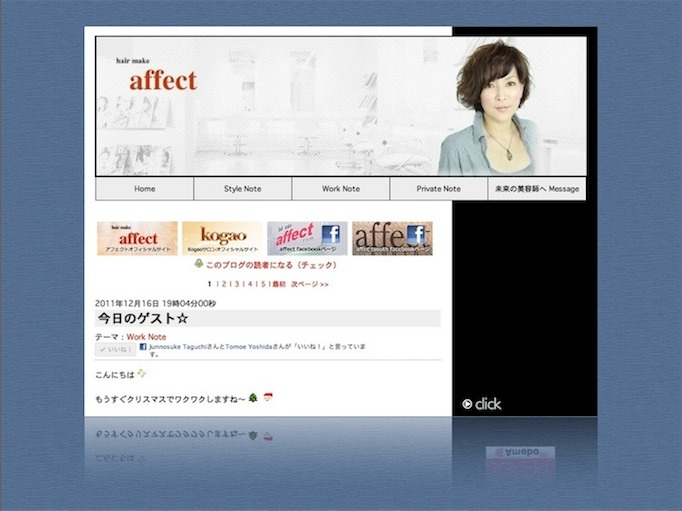
Task: Go to the Home tab
Action: click(x=145, y=189)
